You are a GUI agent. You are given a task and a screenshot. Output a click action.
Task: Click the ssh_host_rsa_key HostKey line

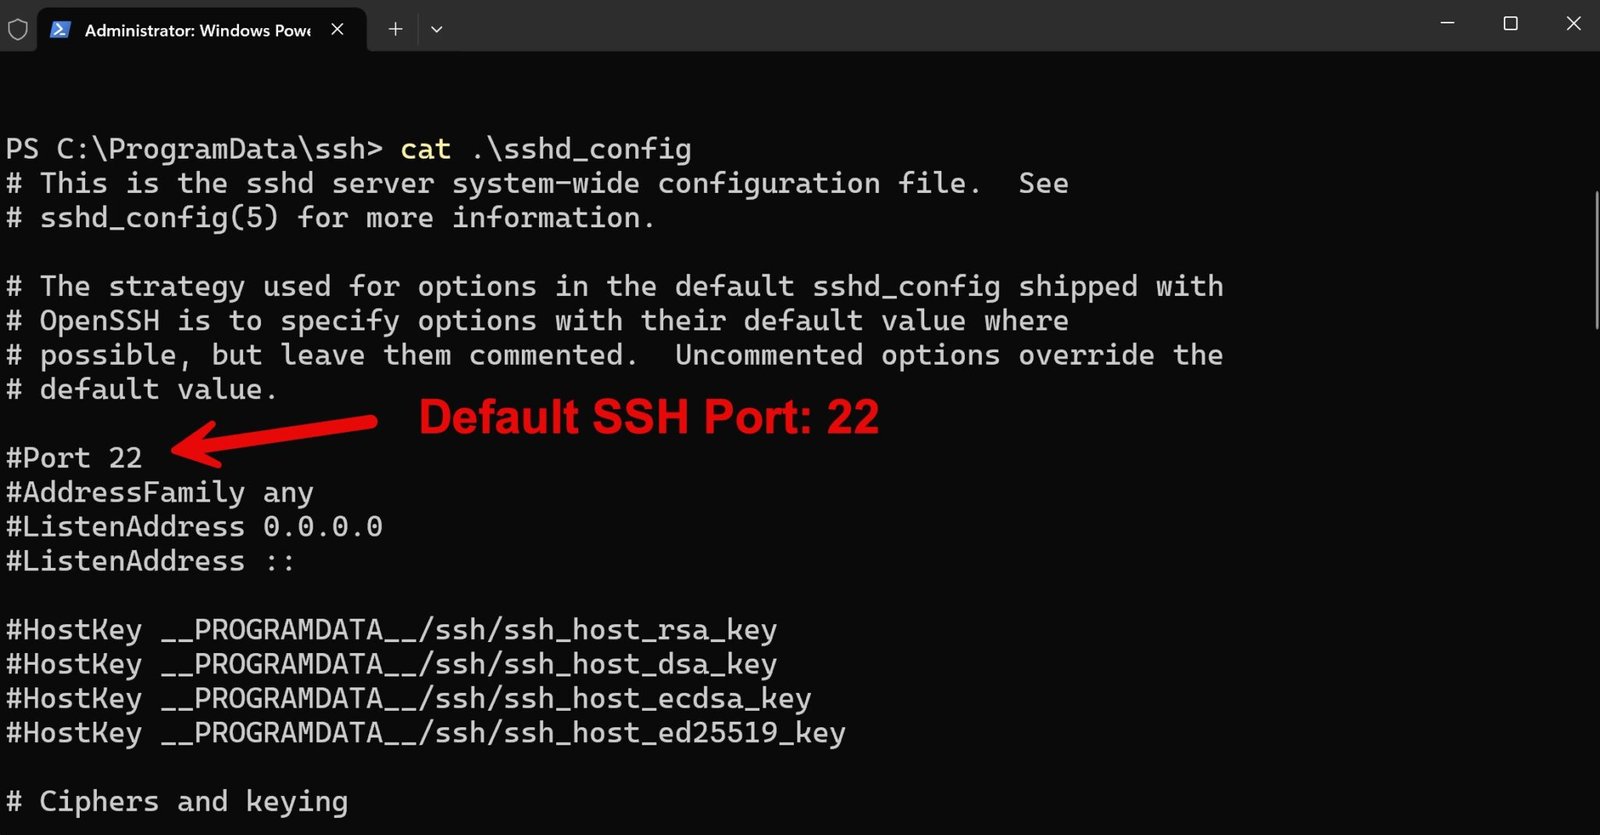coord(392,629)
